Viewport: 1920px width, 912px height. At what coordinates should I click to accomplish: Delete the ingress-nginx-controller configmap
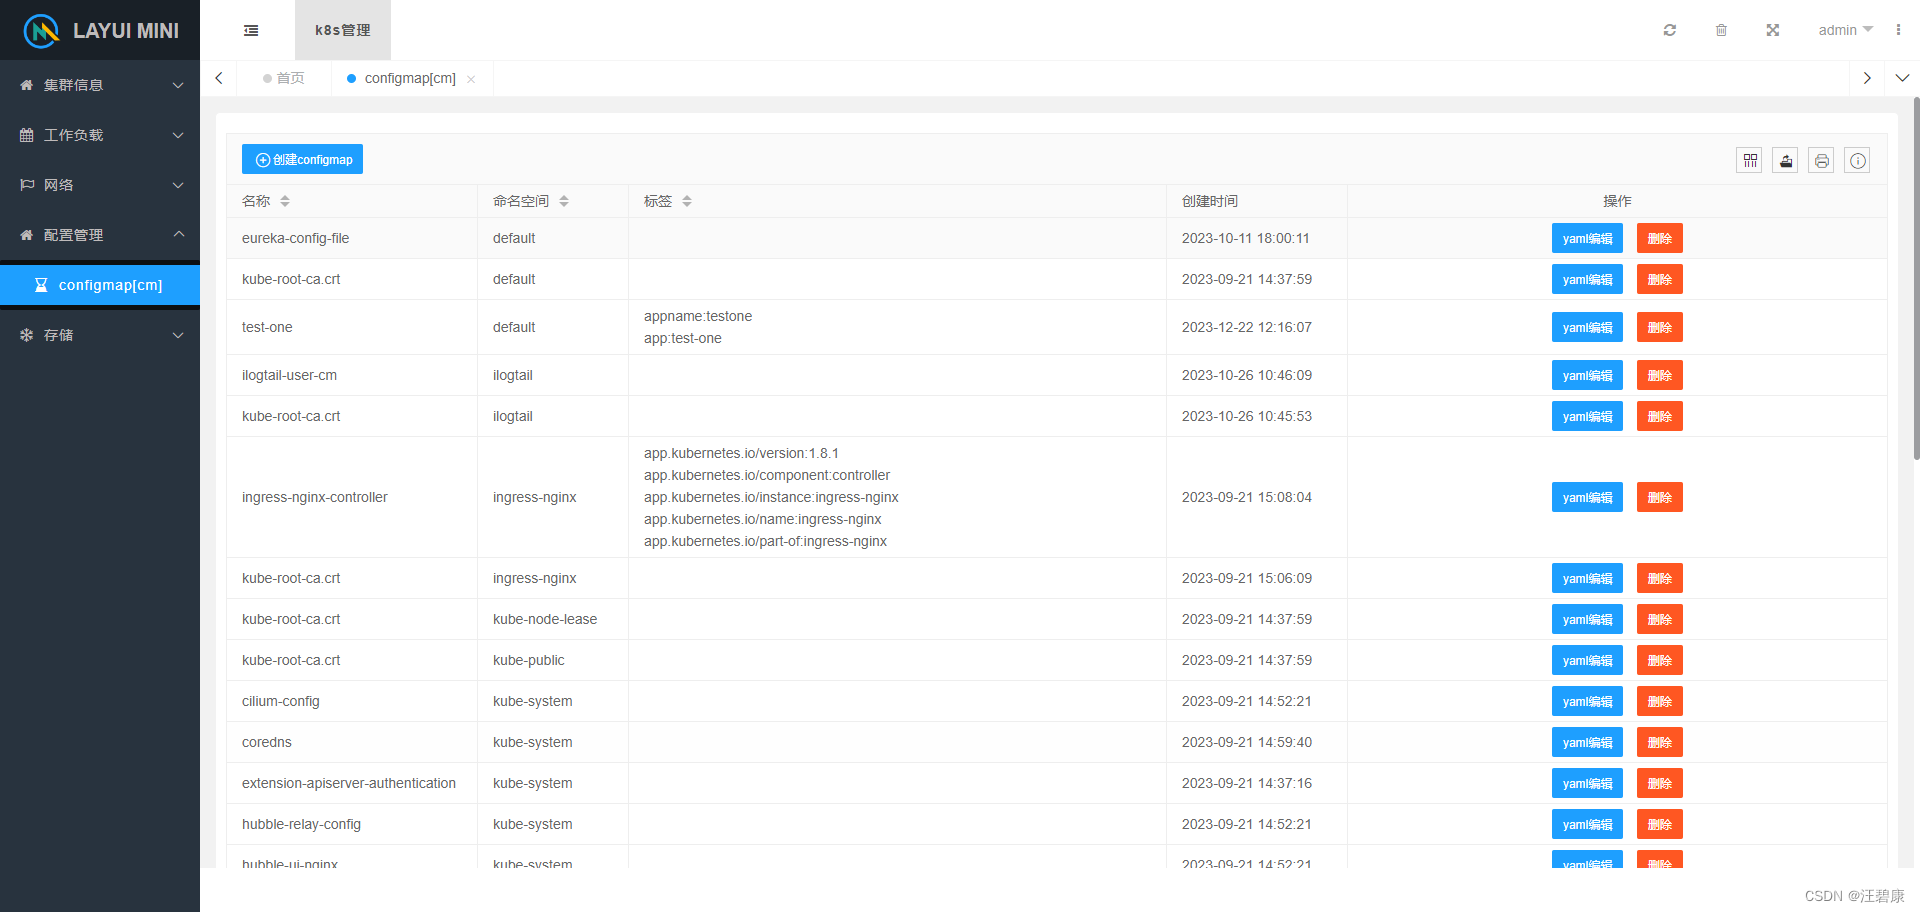click(1659, 497)
